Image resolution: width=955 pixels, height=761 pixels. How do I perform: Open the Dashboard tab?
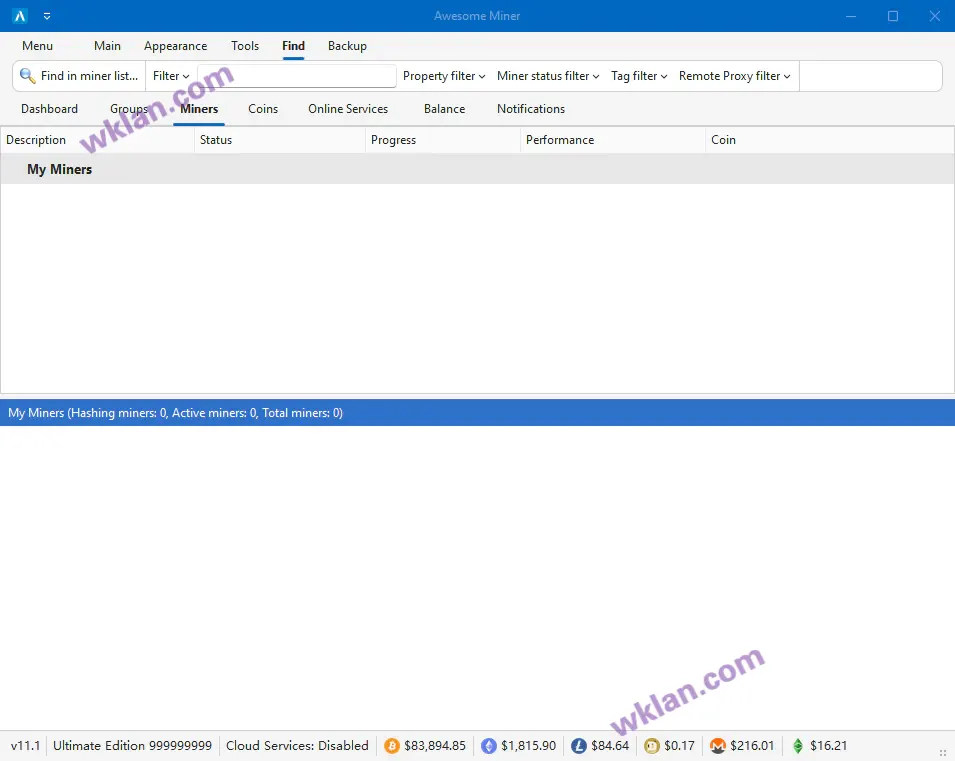click(x=49, y=109)
